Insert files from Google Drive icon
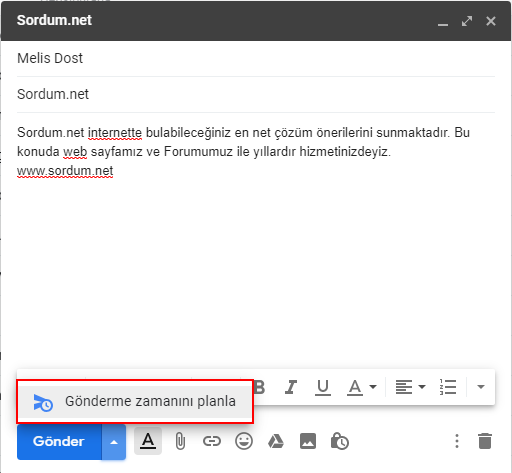The height and width of the screenshot is (473, 512). pos(276,441)
